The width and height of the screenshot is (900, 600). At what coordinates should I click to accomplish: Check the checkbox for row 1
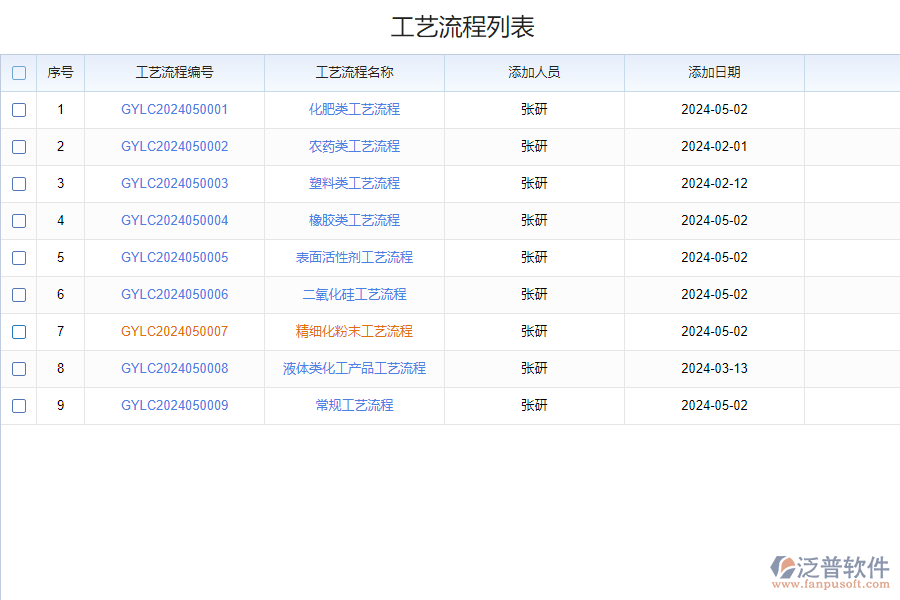[19, 110]
